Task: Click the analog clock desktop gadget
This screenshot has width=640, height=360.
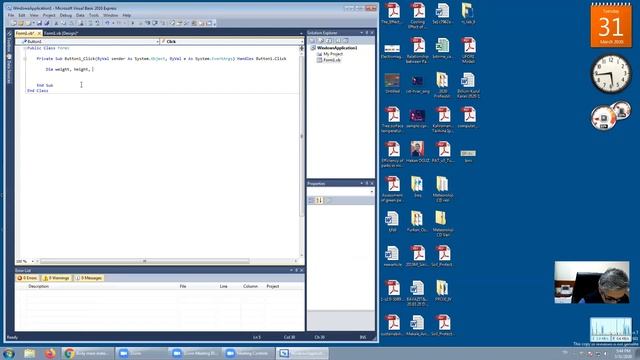Action: [x=611, y=74]
